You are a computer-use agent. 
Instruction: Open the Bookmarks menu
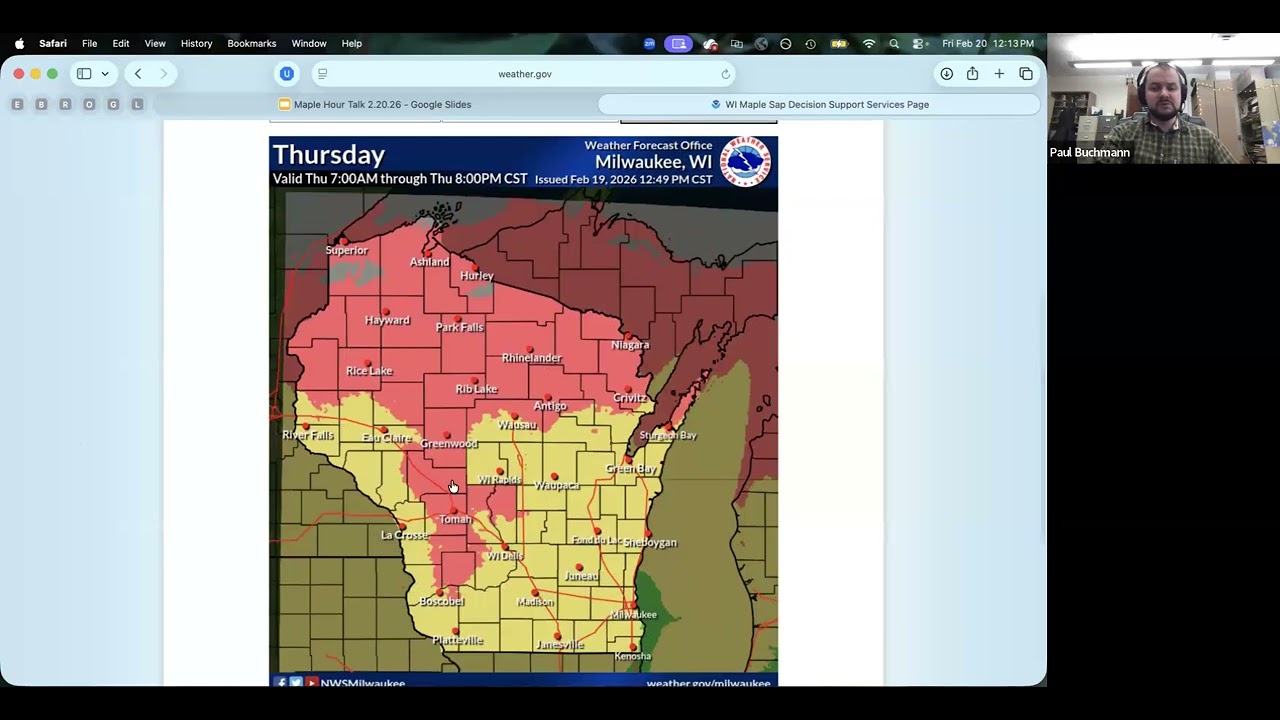pyautogui.click(x=252, y=43)
